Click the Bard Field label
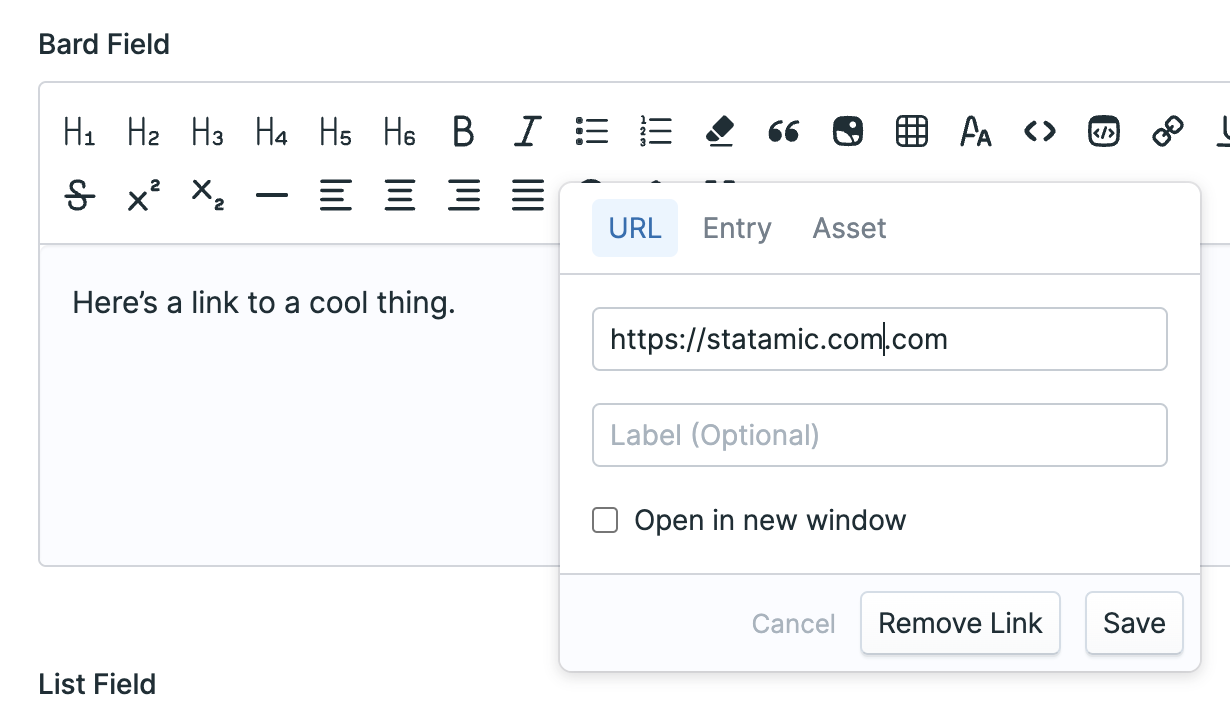Image resolution: width=1230 pixels, height=718 pixels. click(x=104, y=44)
